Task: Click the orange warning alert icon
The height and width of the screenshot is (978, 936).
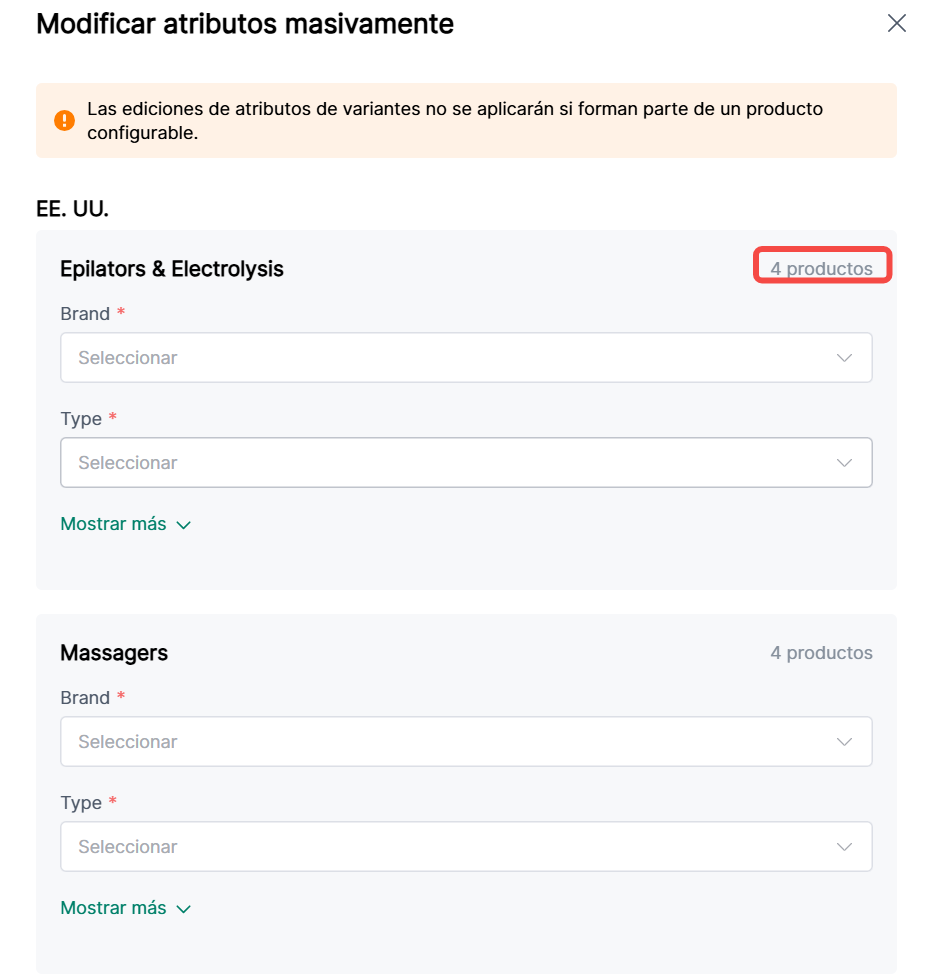Action: coord(64,120)
